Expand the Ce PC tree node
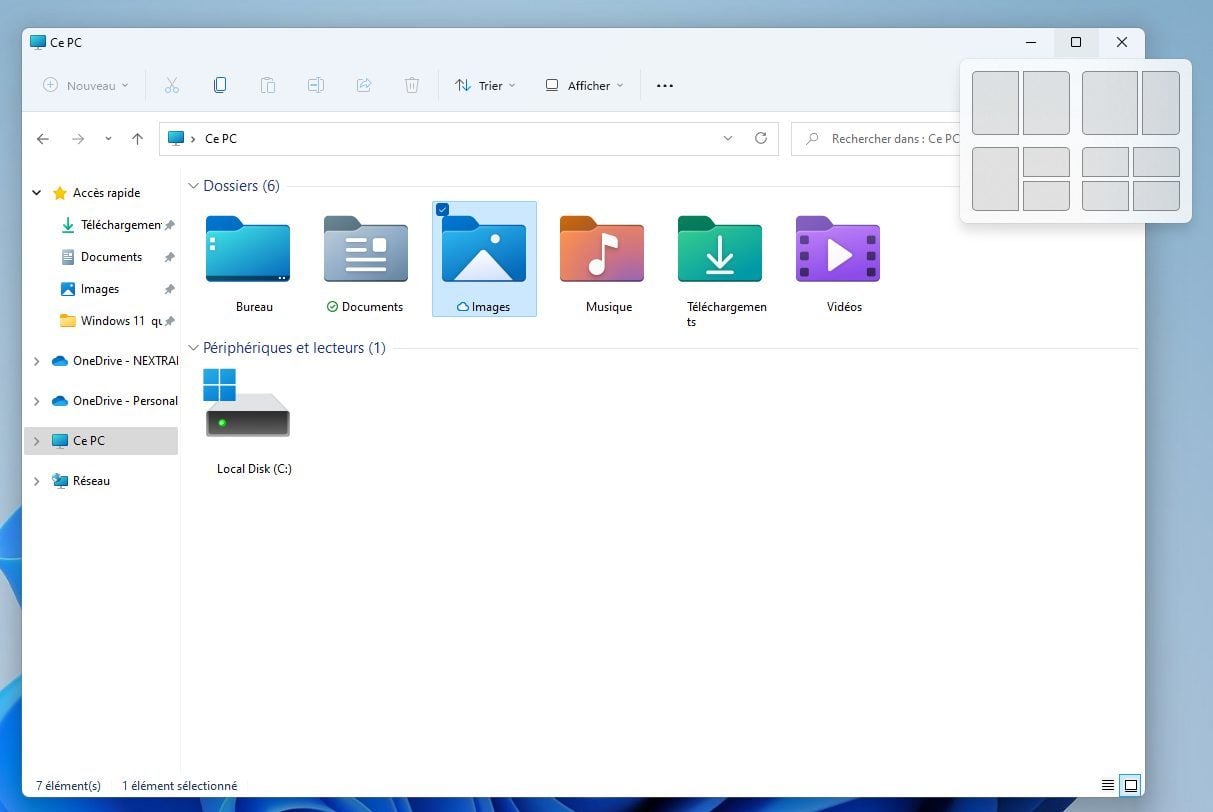 tap(37, 441)
